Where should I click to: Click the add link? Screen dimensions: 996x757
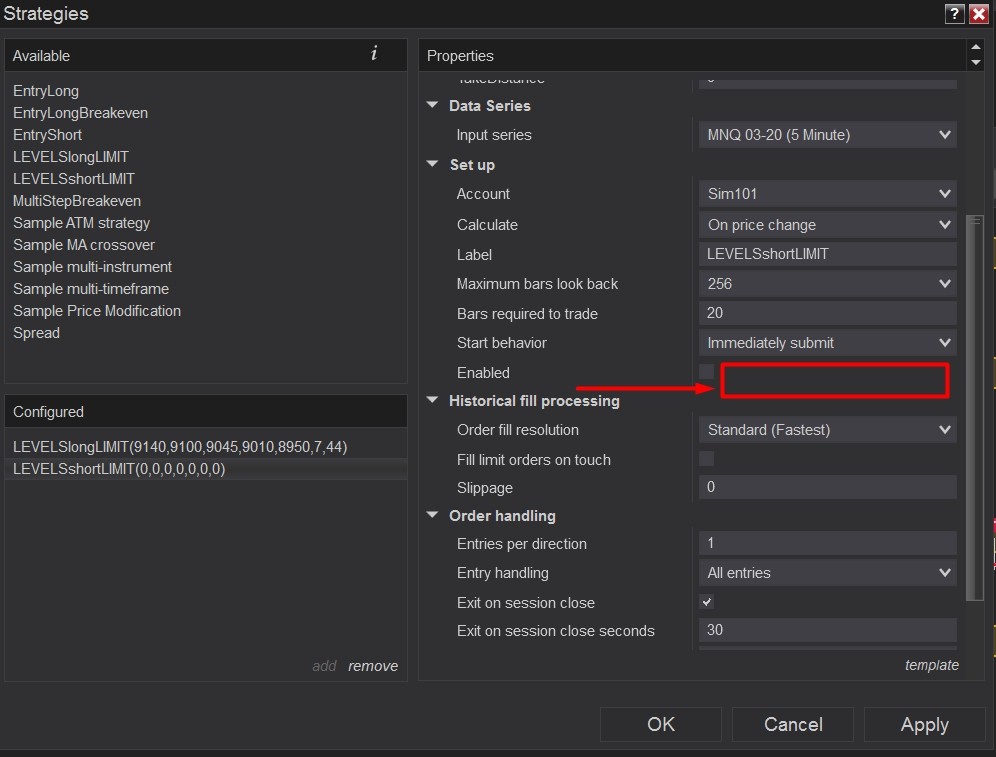324,666
